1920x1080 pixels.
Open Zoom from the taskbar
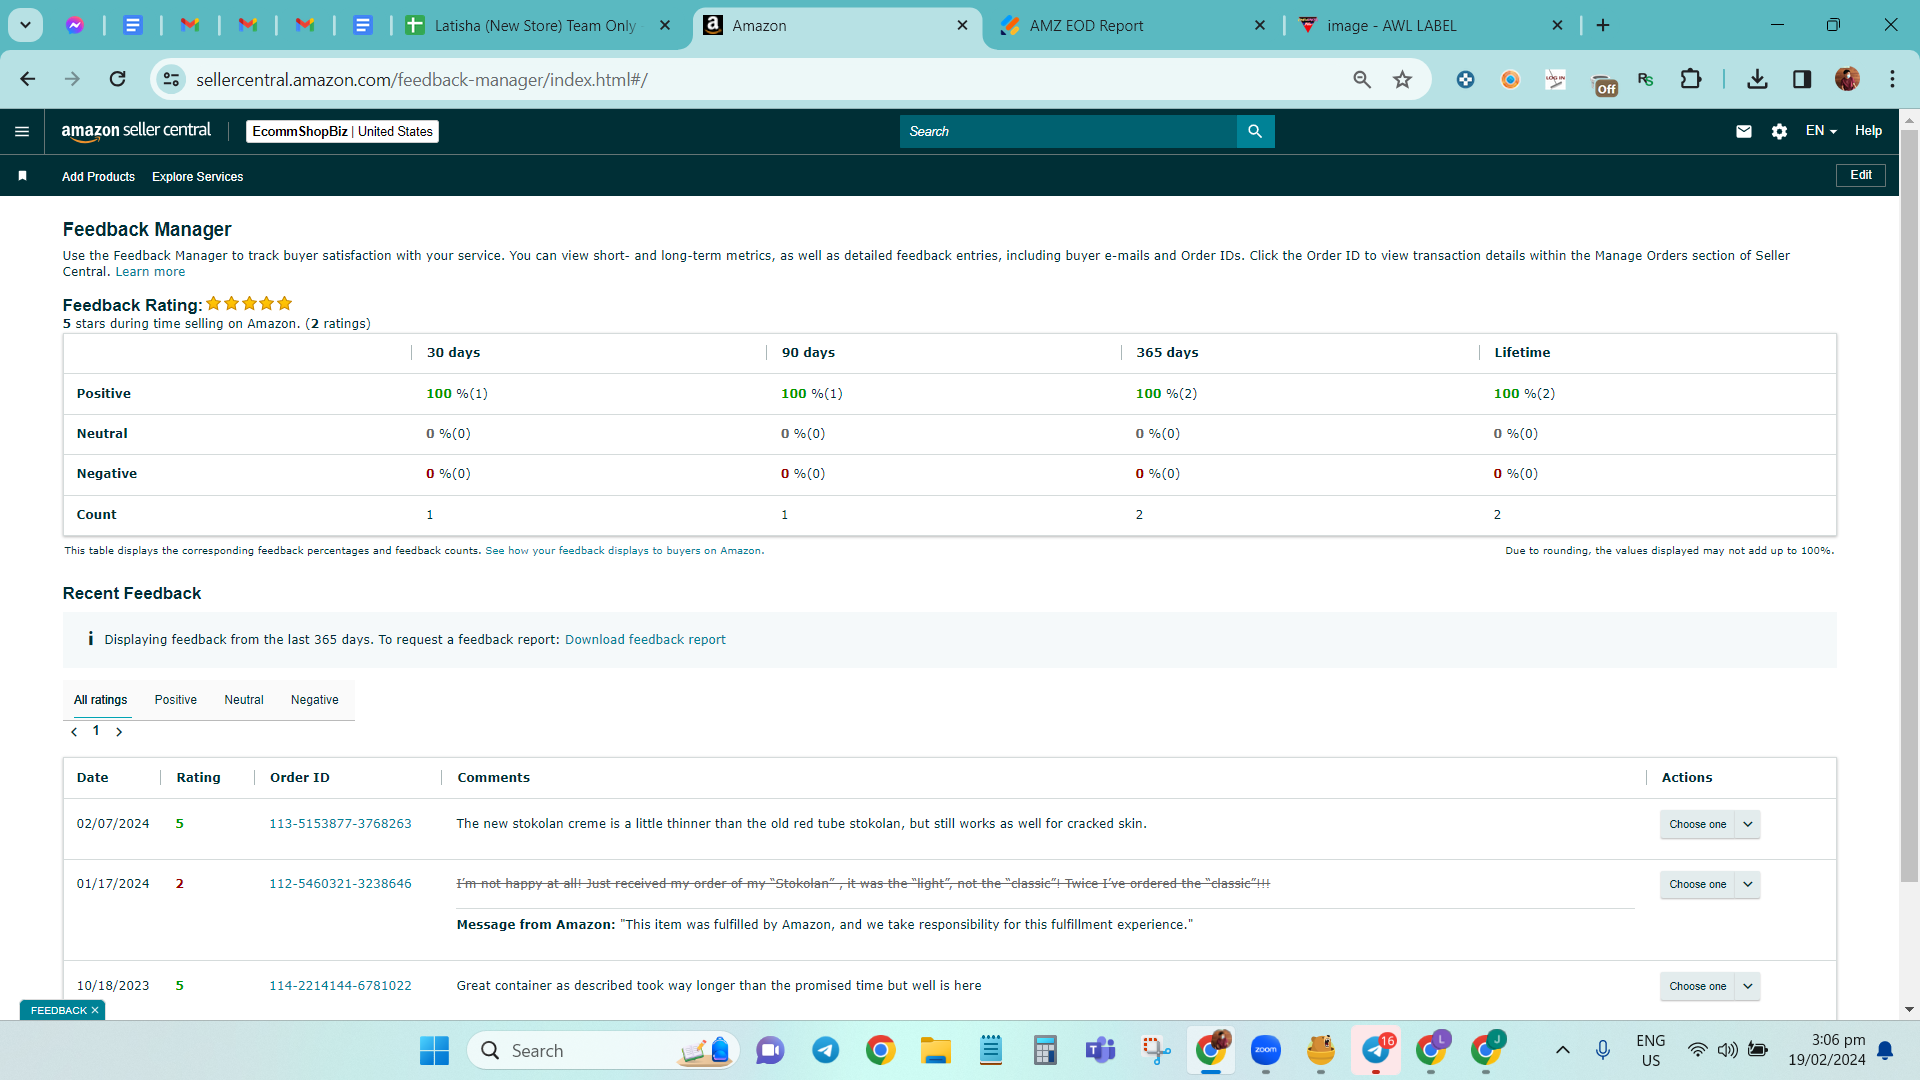pyautogui.click(x=1265, y=1051)
